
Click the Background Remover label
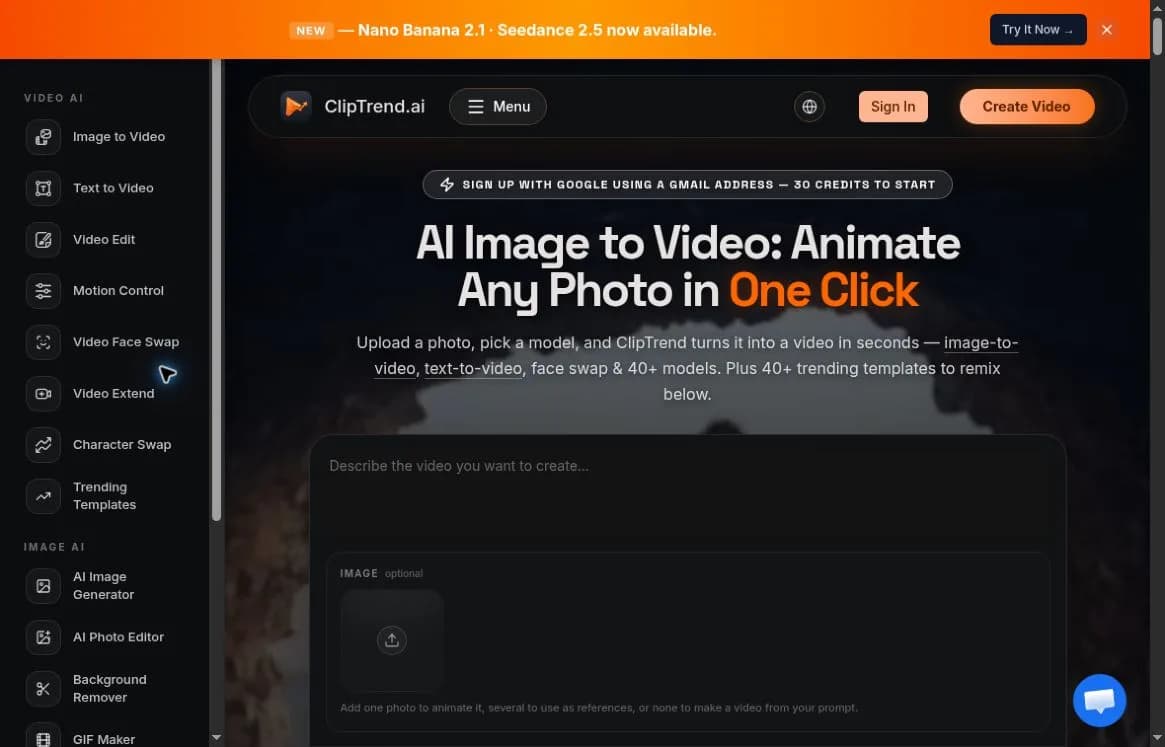pos(109,688)
